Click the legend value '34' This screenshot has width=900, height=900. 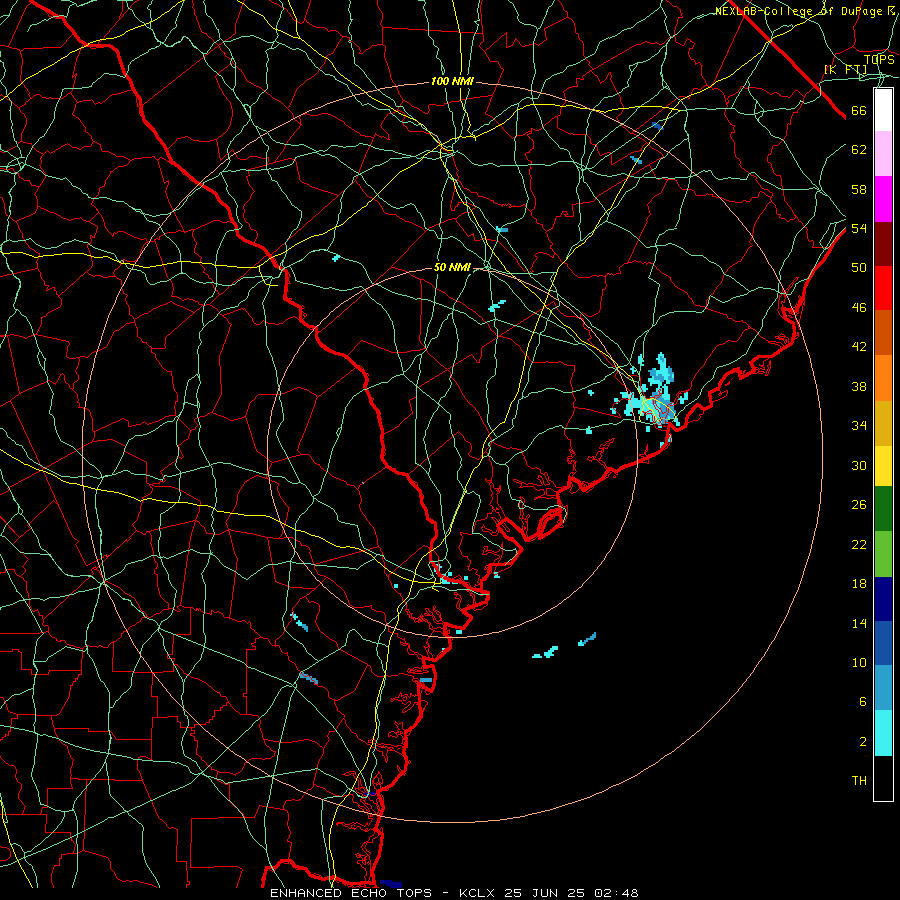pyautogui.click(x=859, y=426)
